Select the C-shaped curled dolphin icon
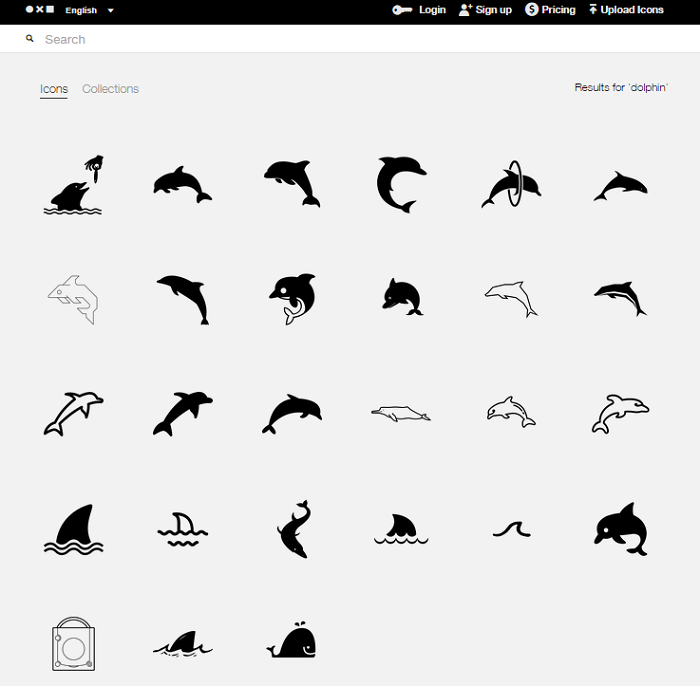 (401, 184)
